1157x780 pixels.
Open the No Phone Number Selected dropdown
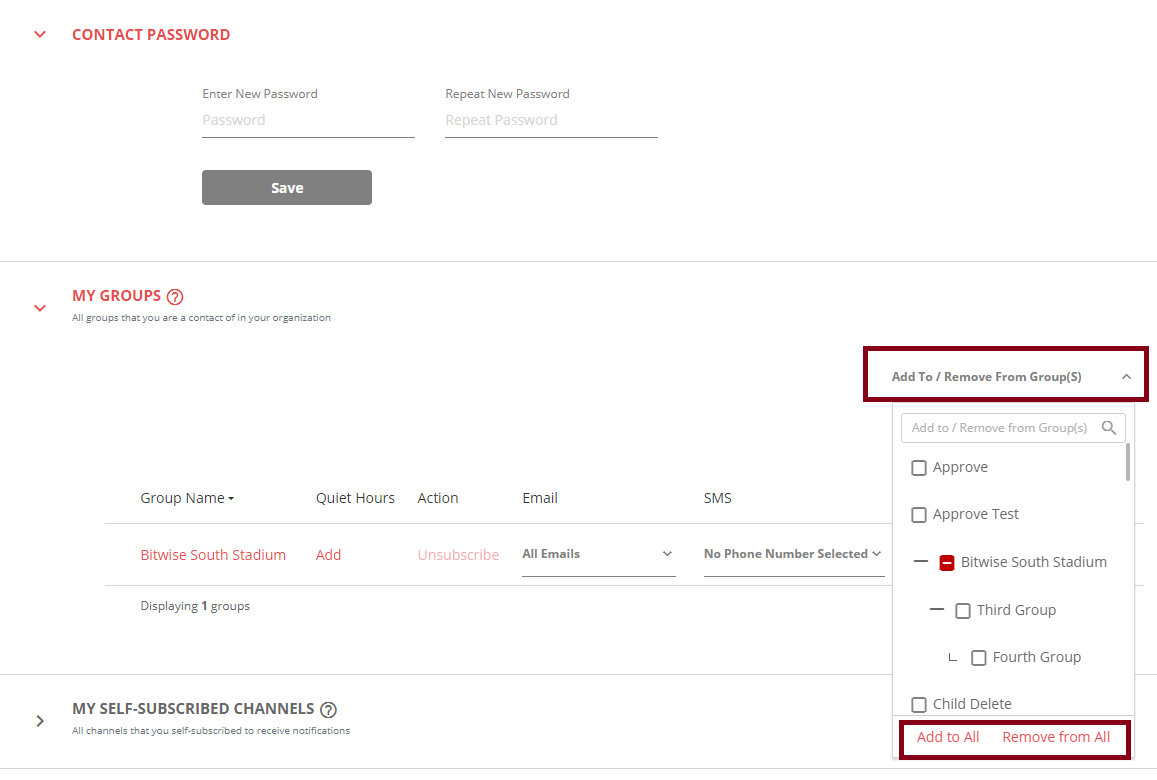point(794,554)
